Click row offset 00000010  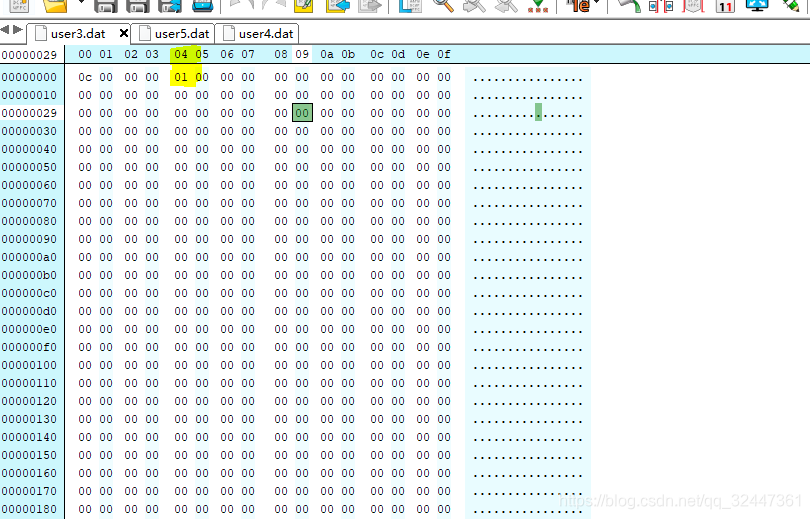coord(29,96)
